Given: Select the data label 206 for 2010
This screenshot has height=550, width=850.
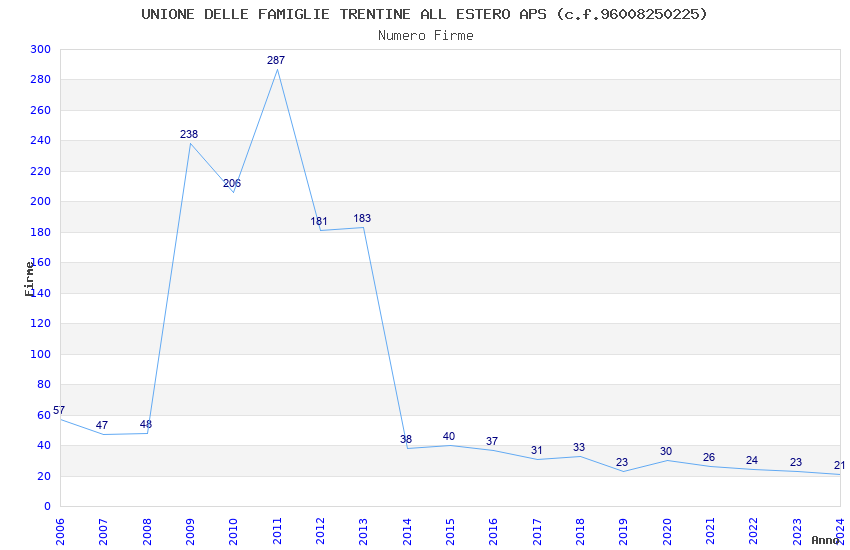Looking at the screenshot, I should click(x=232, y=183).
